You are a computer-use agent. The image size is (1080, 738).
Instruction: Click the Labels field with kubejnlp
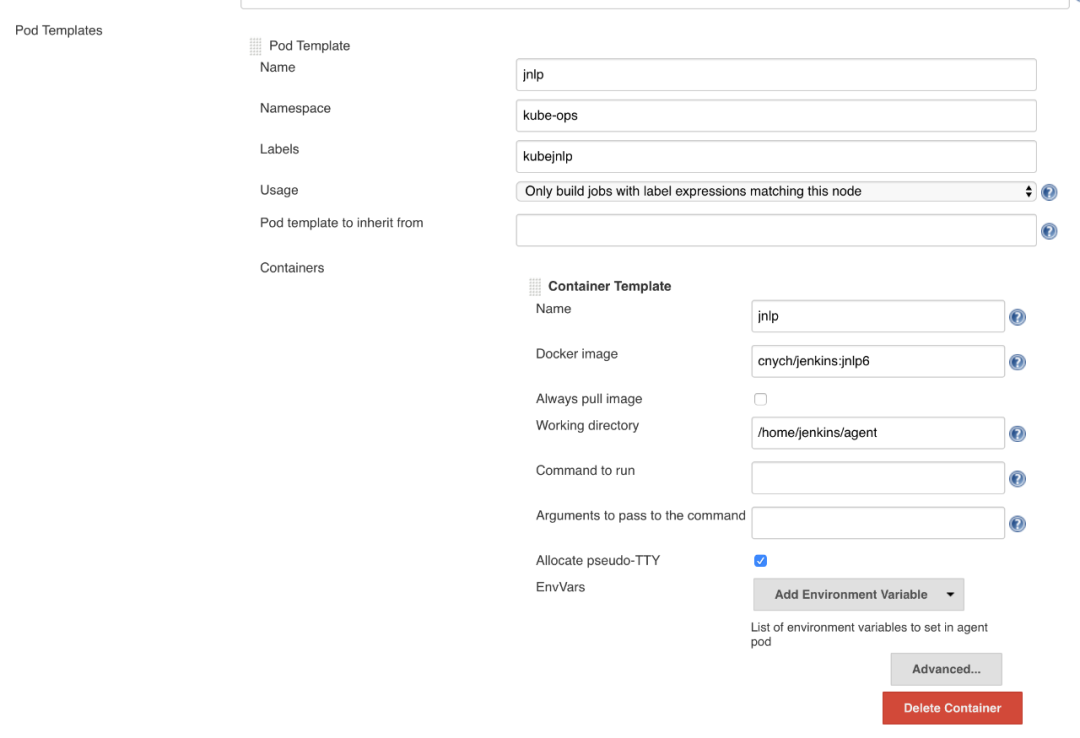[775, 157]
